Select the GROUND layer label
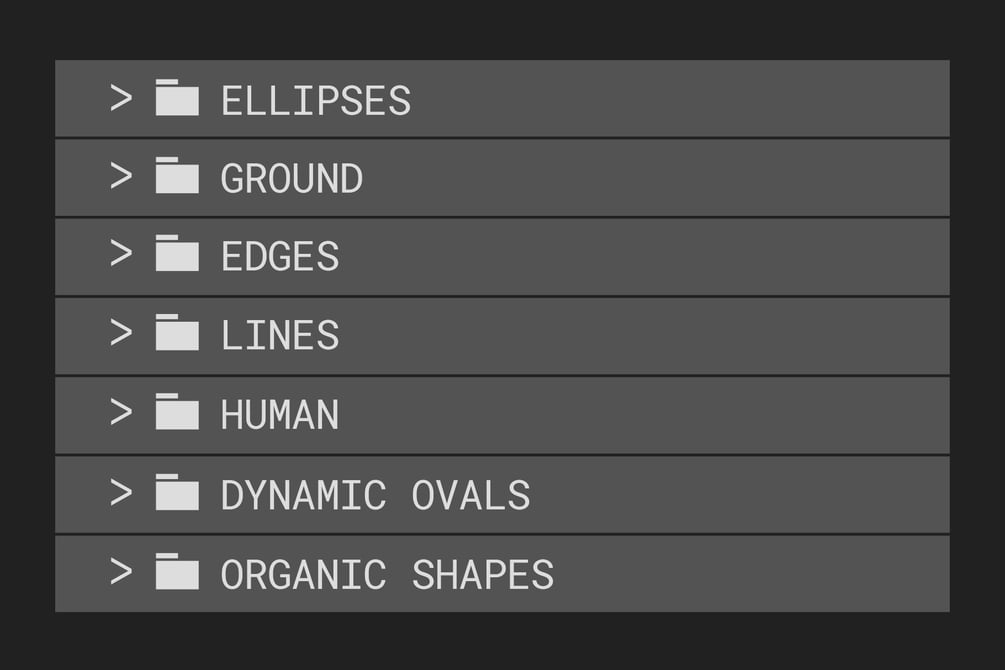 291,179
